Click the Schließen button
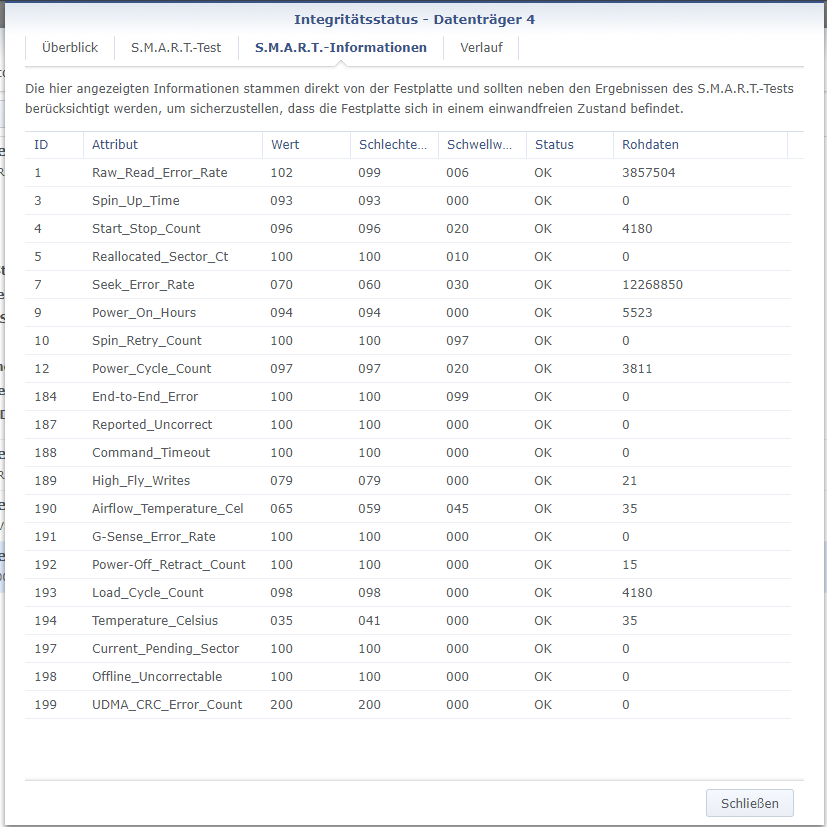This screenshot has width=827, height=827. [x=749, y=803]
